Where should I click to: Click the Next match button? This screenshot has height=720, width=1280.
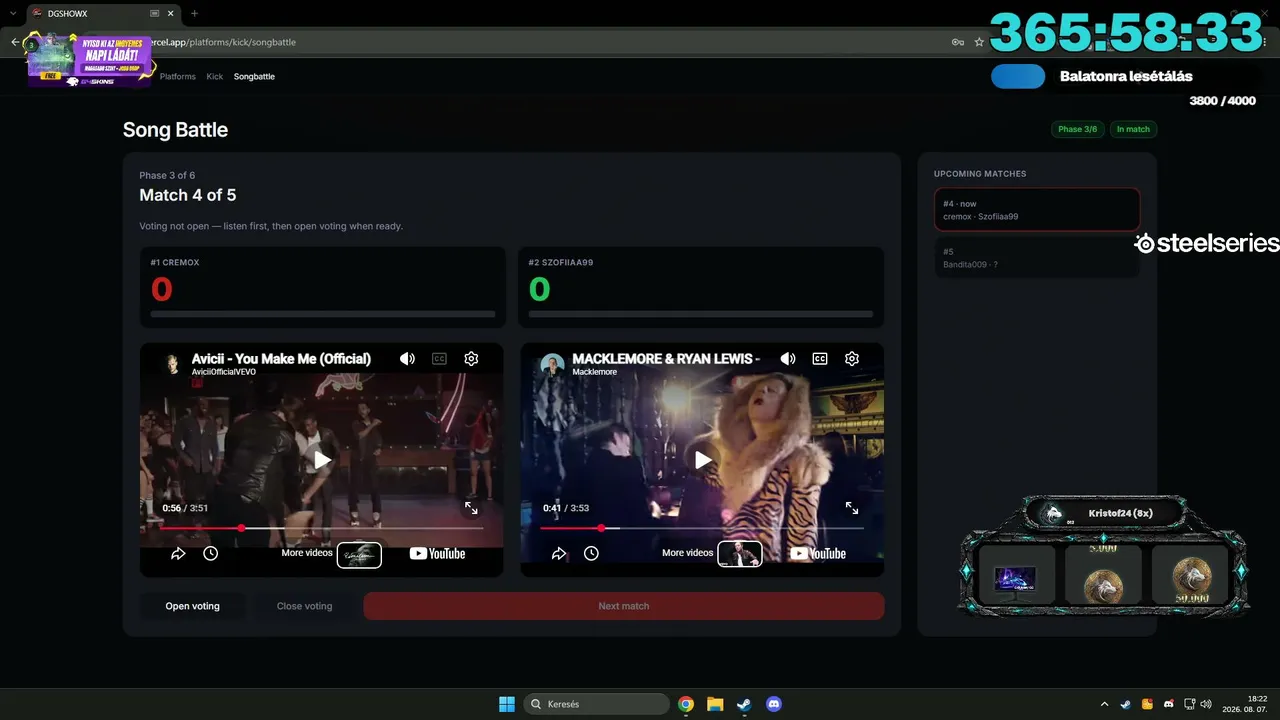tap(624, 606)
